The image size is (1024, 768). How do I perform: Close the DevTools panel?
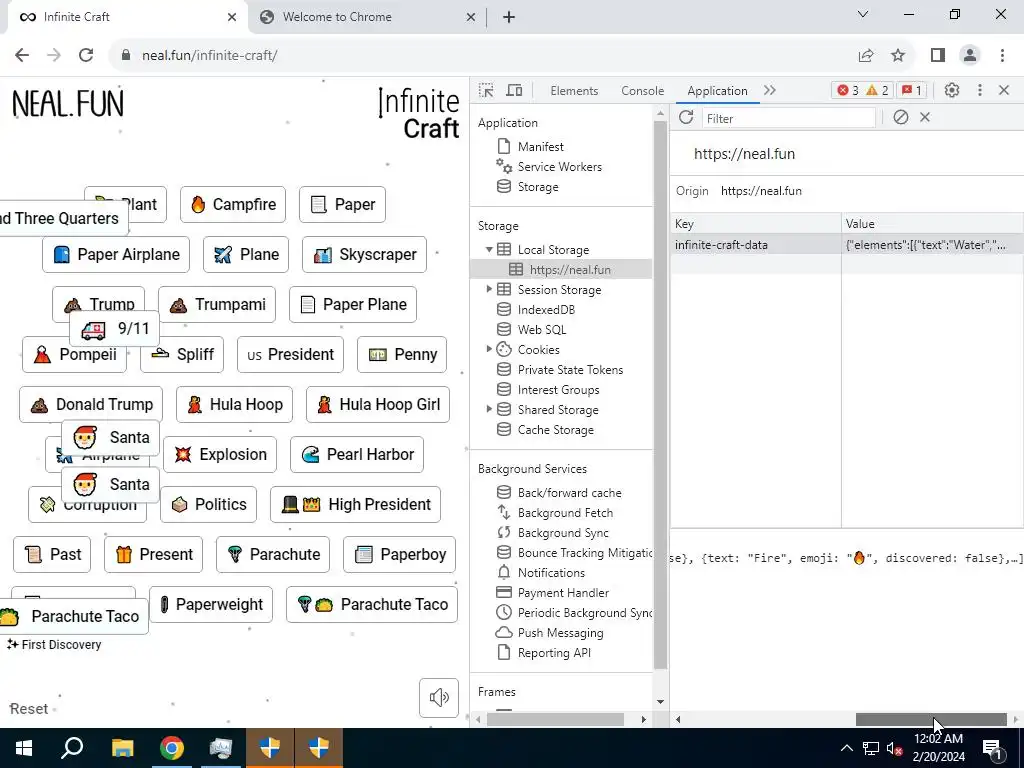[1004, 90]
